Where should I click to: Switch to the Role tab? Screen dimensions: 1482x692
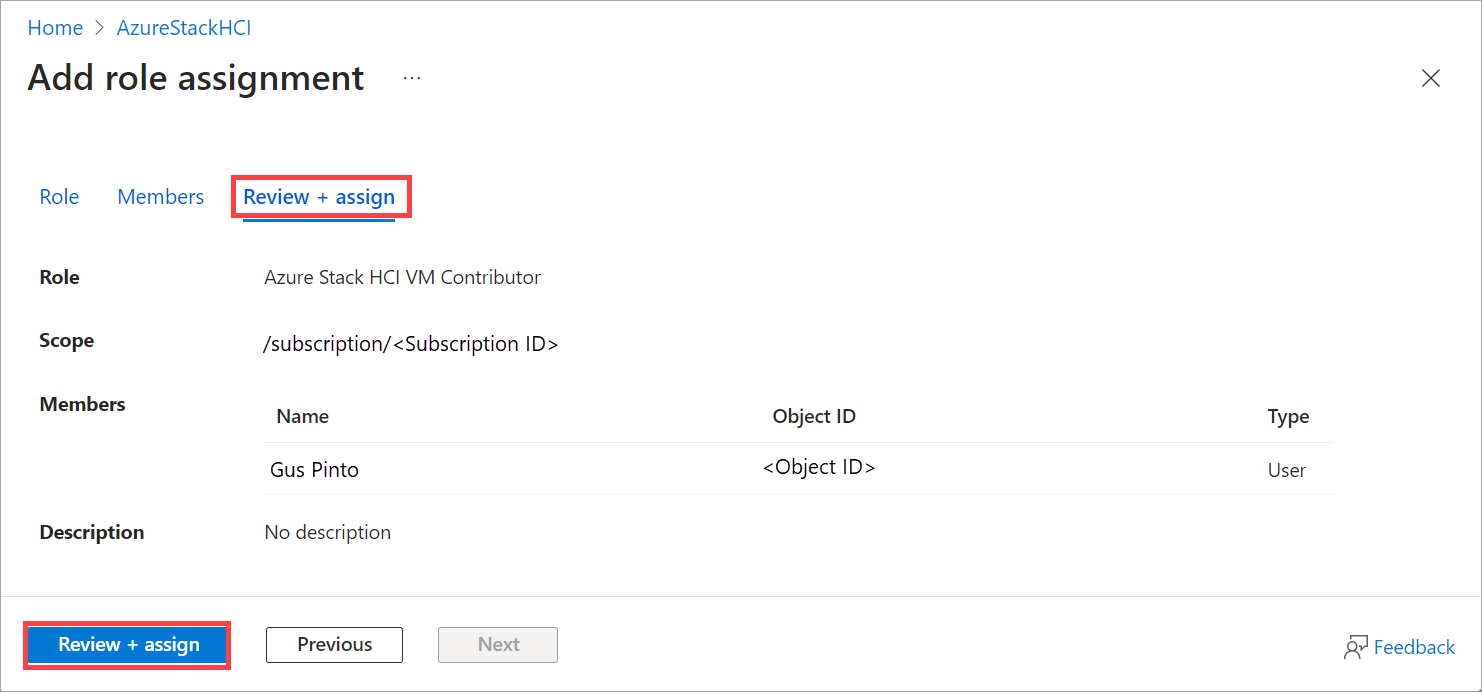point(59,197)
